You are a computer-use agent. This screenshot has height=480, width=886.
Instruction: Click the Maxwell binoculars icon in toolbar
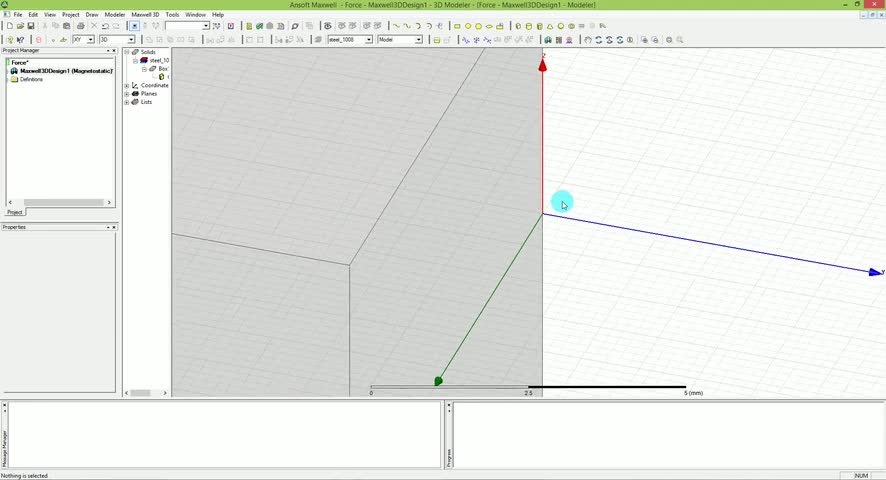pos(548,40)
